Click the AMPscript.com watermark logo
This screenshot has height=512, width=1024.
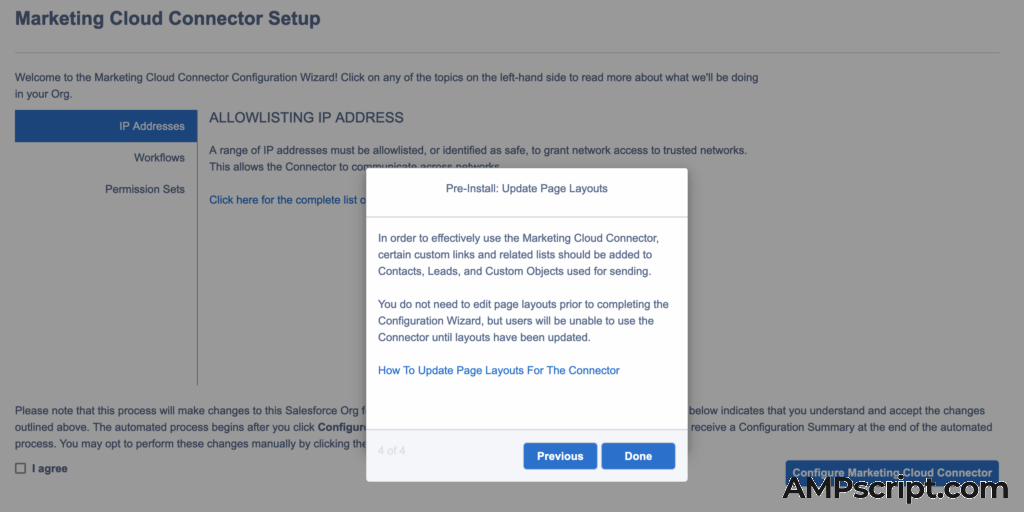click(895, 488)
